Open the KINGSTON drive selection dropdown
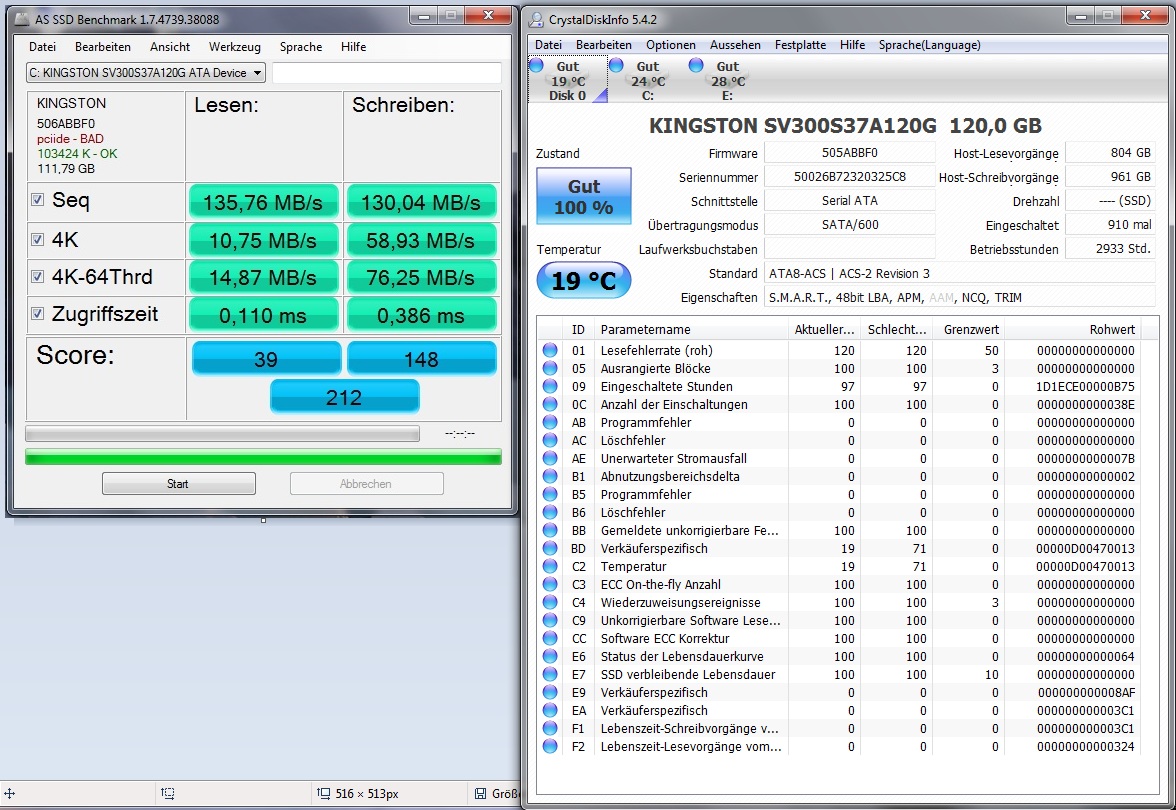 [146, 73]
